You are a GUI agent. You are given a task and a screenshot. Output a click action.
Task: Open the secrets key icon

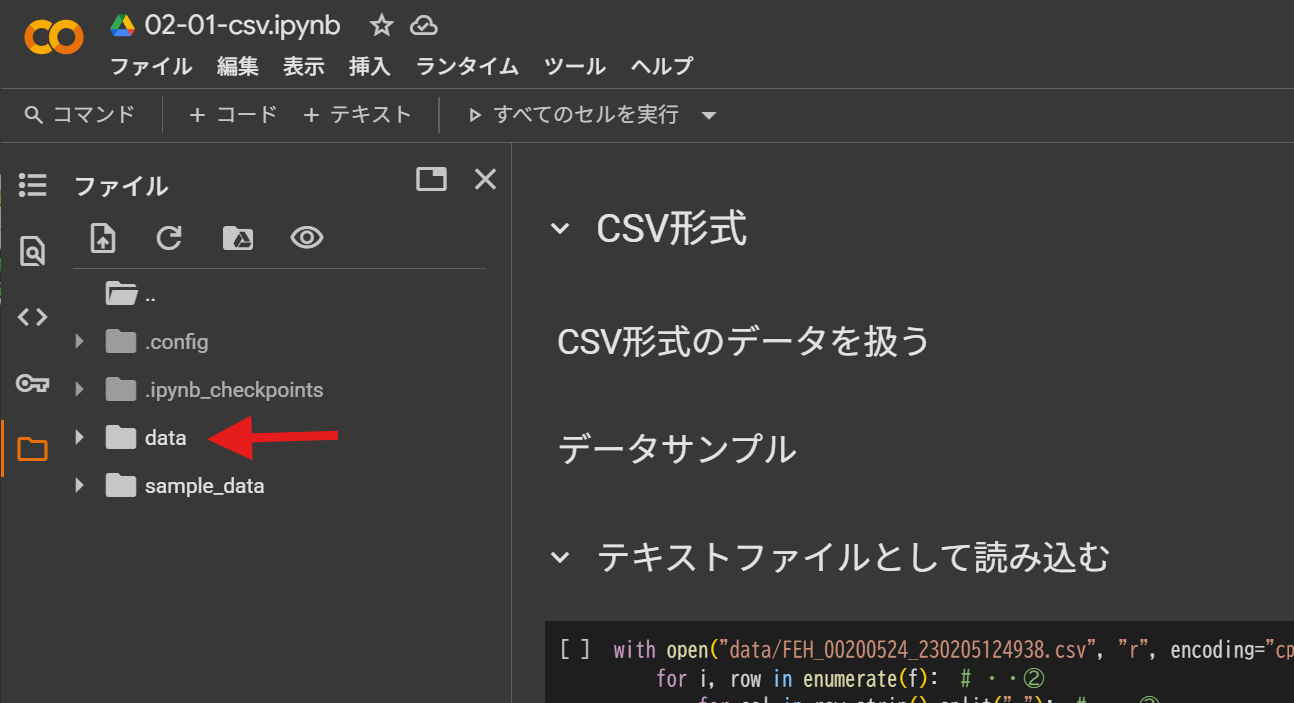click(x=32, y=383)
